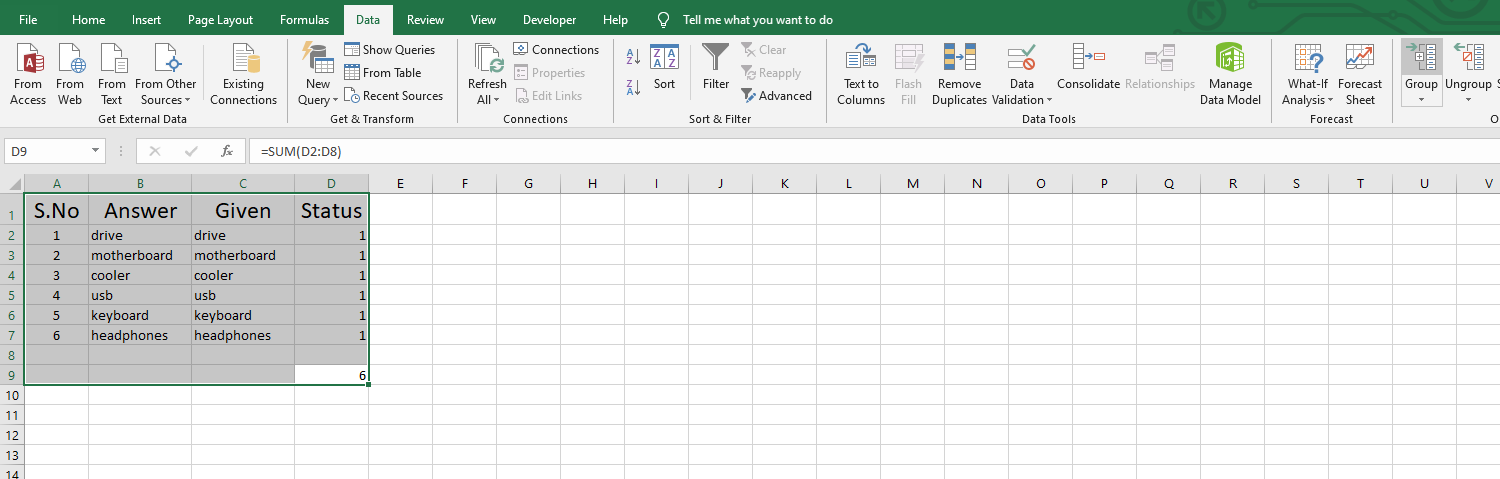The height and width of the screenshot is (479, 1500).
Task: Click the Show Queries button
Action: coord(390,49)
